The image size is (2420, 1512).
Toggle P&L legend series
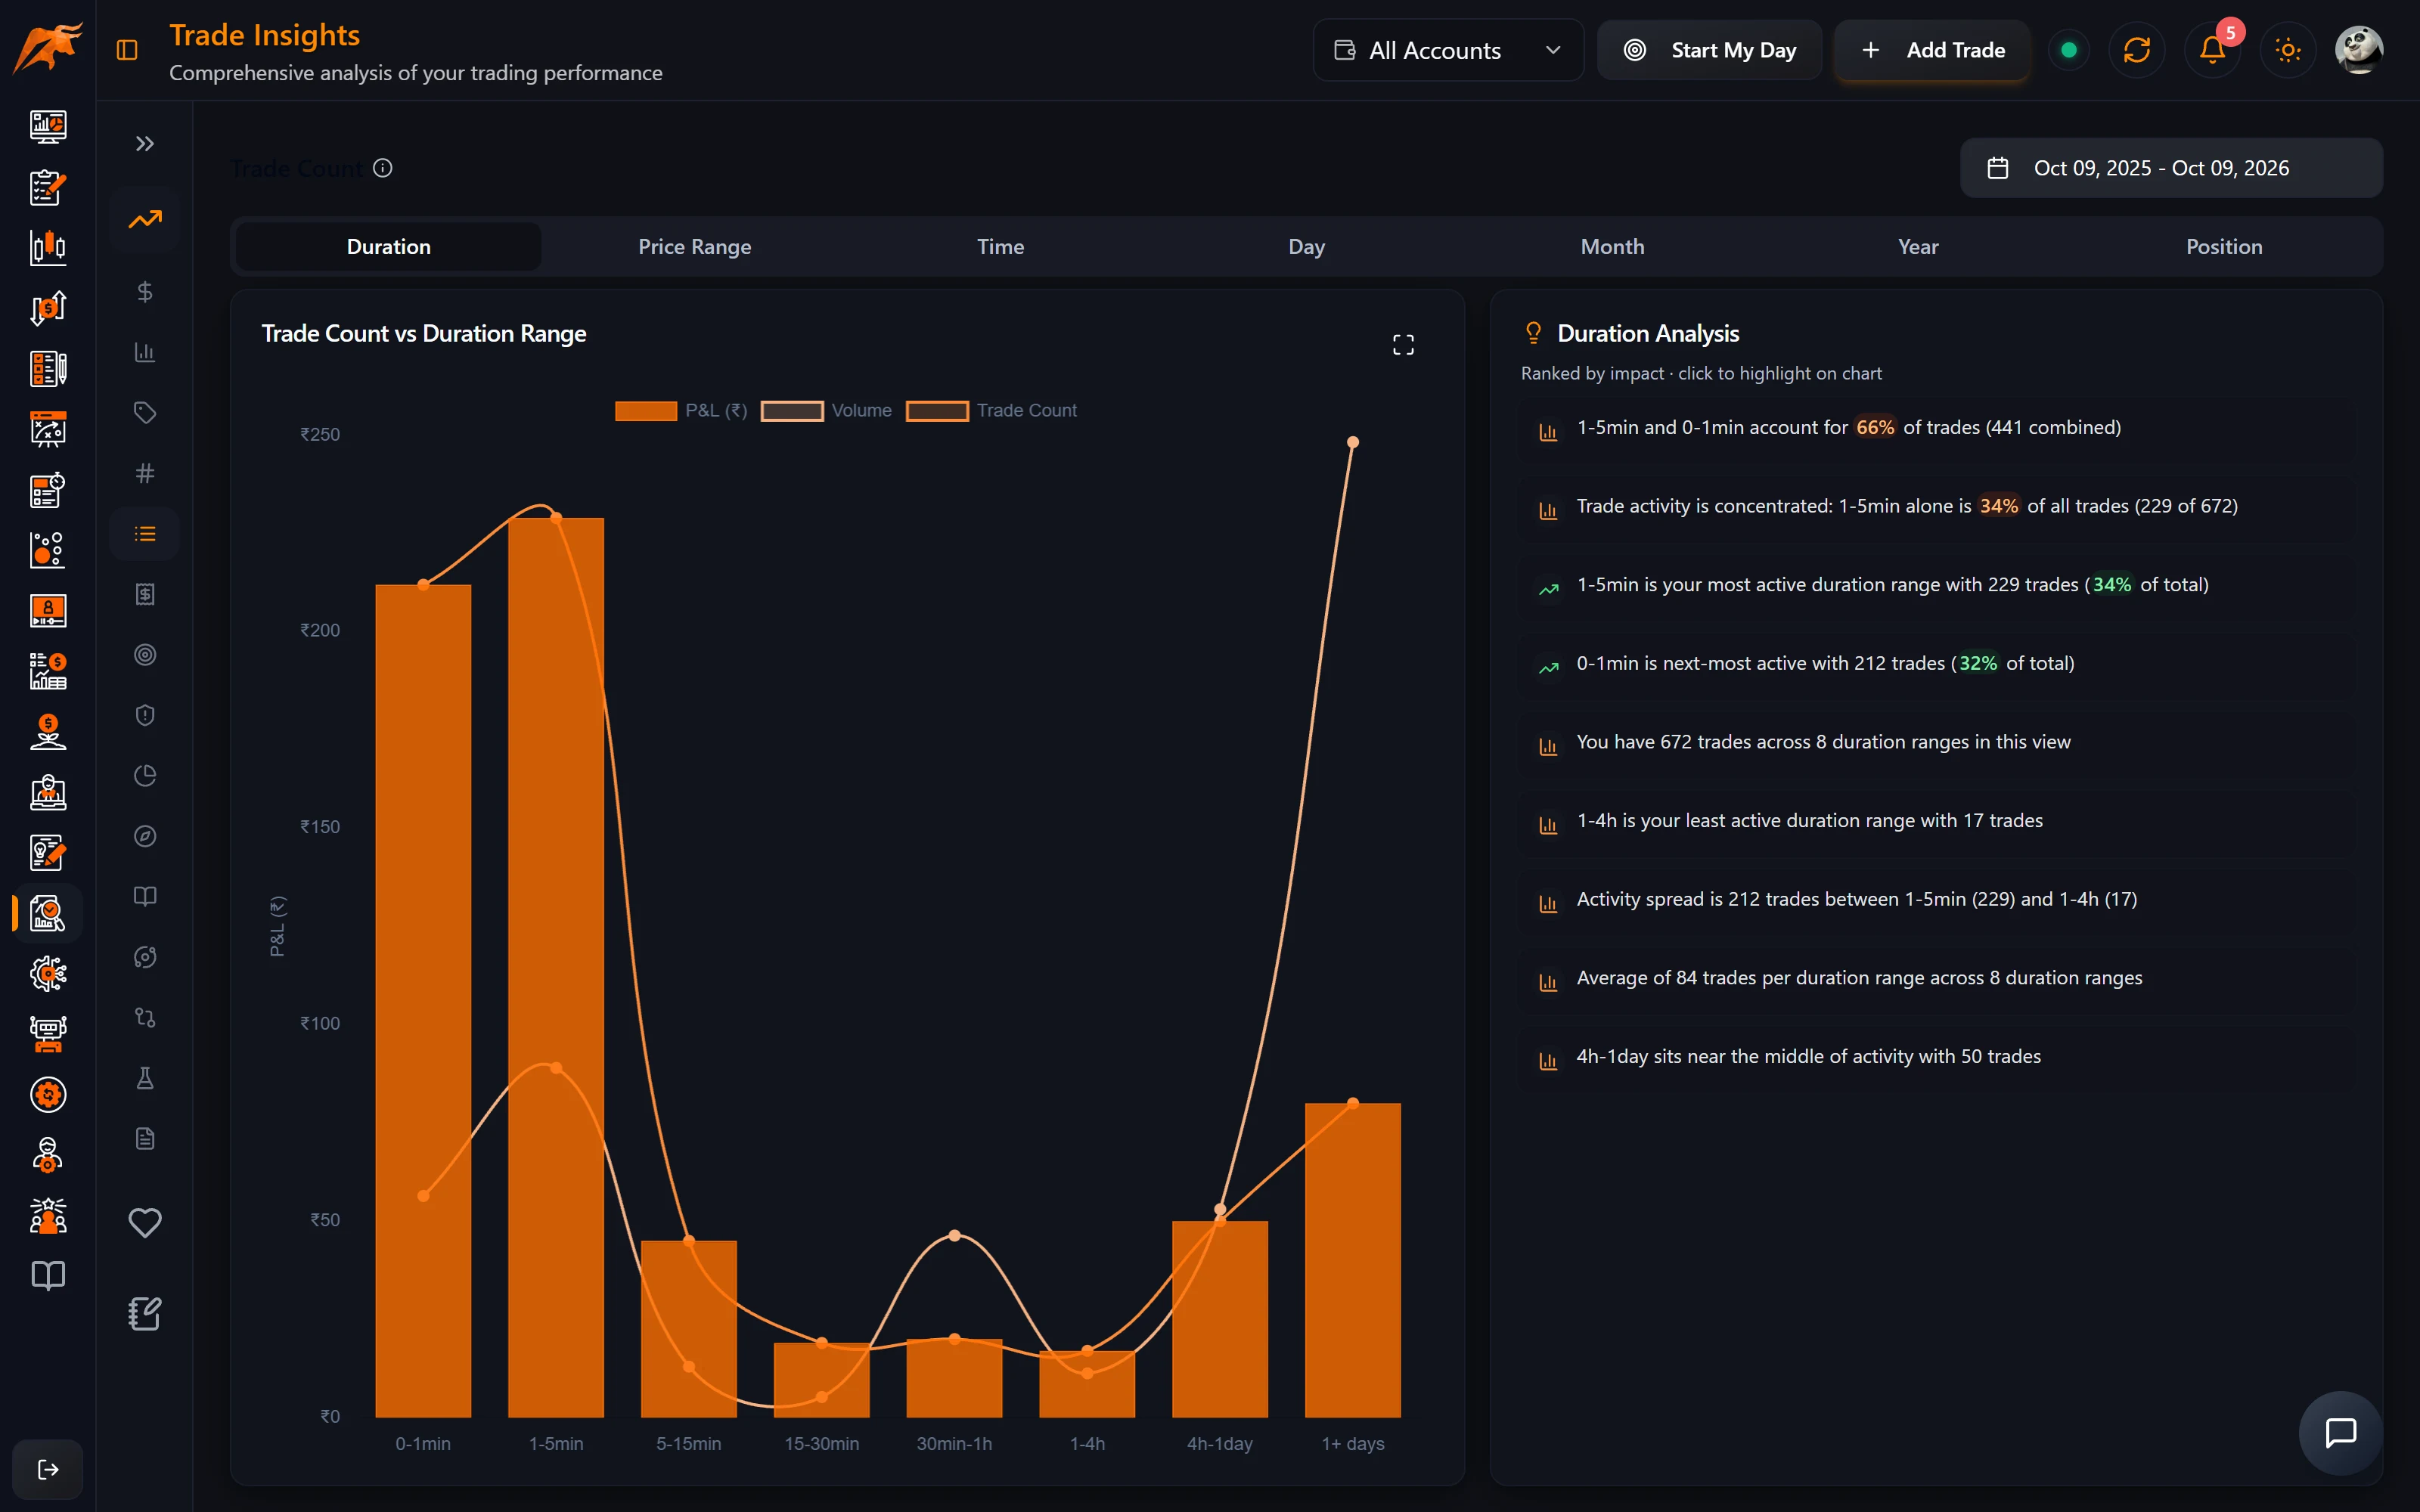(x=681, y=411)
